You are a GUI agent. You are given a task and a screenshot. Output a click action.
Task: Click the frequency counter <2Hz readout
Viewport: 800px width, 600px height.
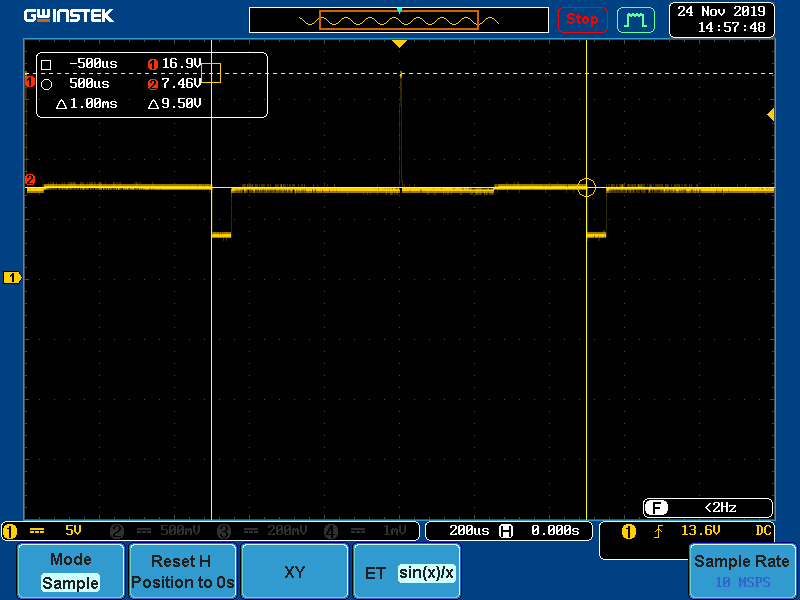720,508
